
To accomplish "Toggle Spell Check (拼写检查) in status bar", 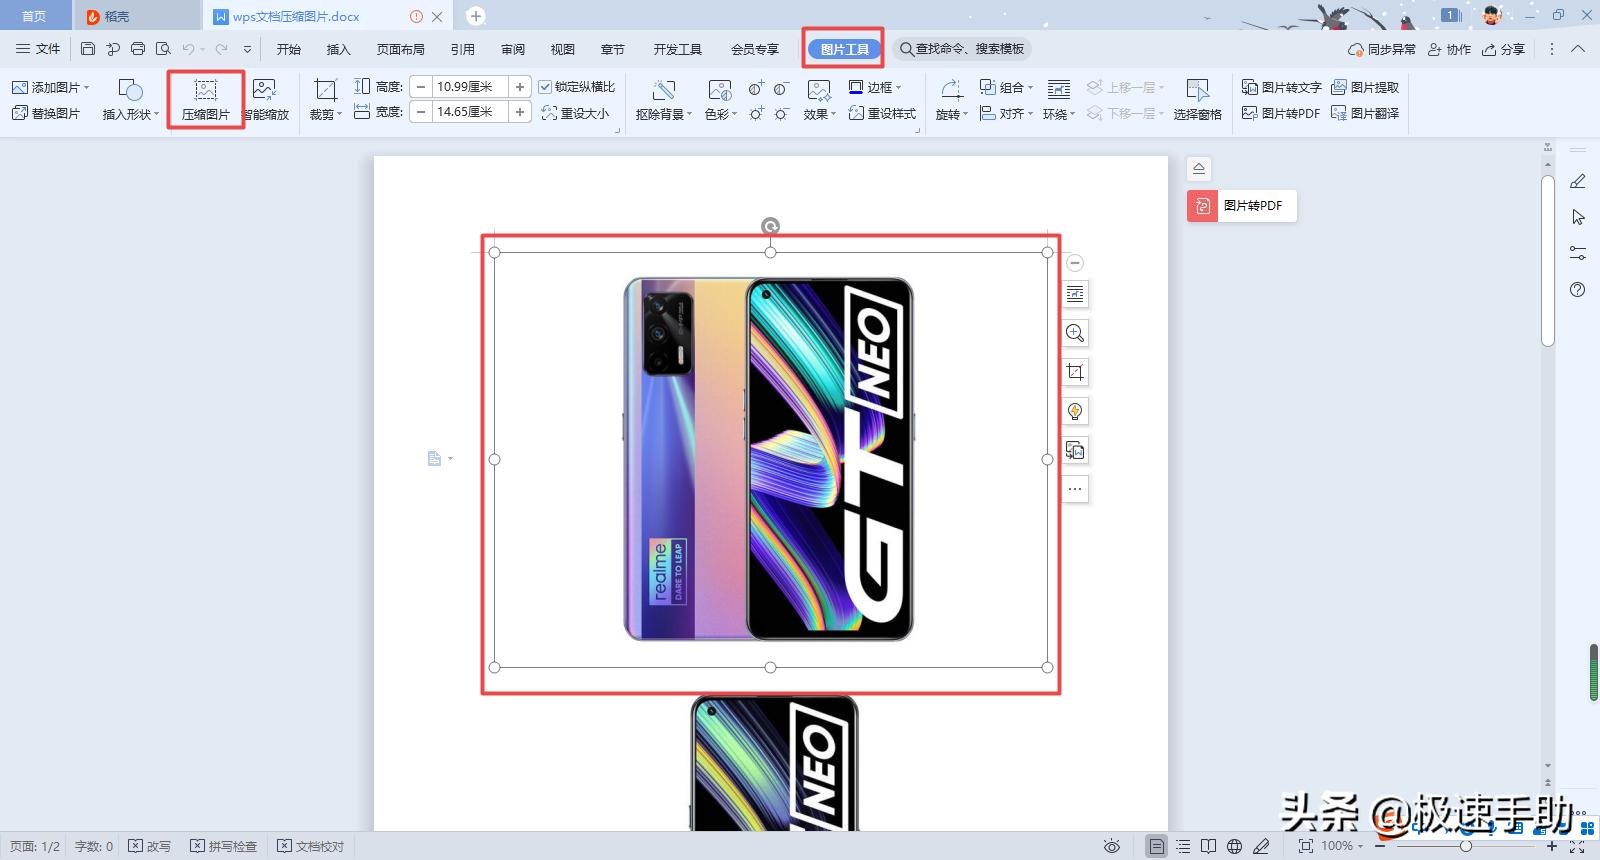I will (224, 846).
